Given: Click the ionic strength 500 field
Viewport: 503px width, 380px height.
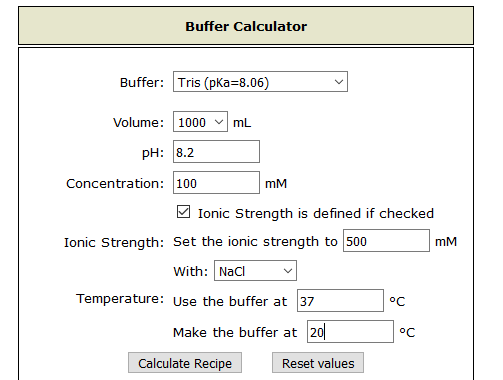Looking at the screenshot, I should click(x=386, y=241).
